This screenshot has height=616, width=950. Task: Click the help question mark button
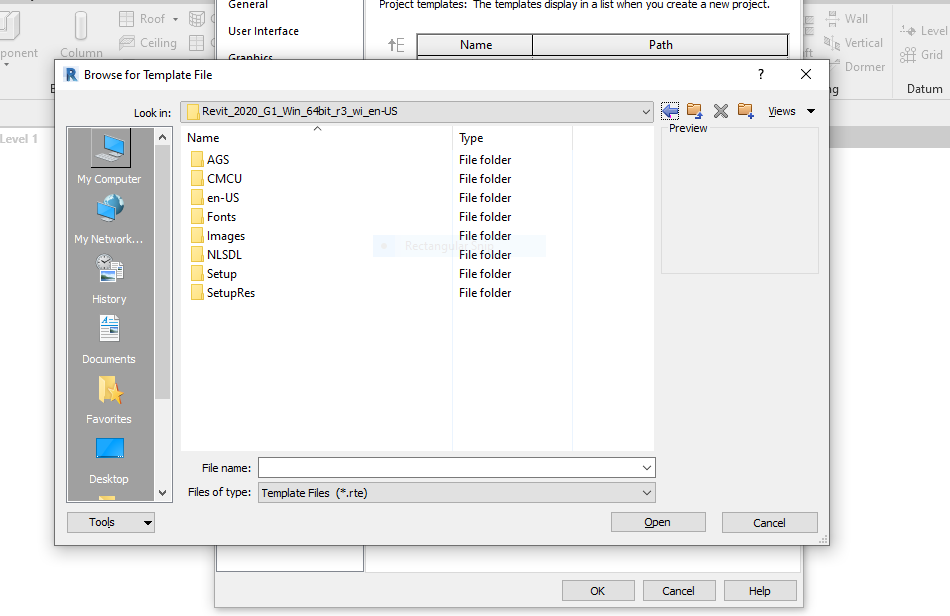tap(761, 74)
